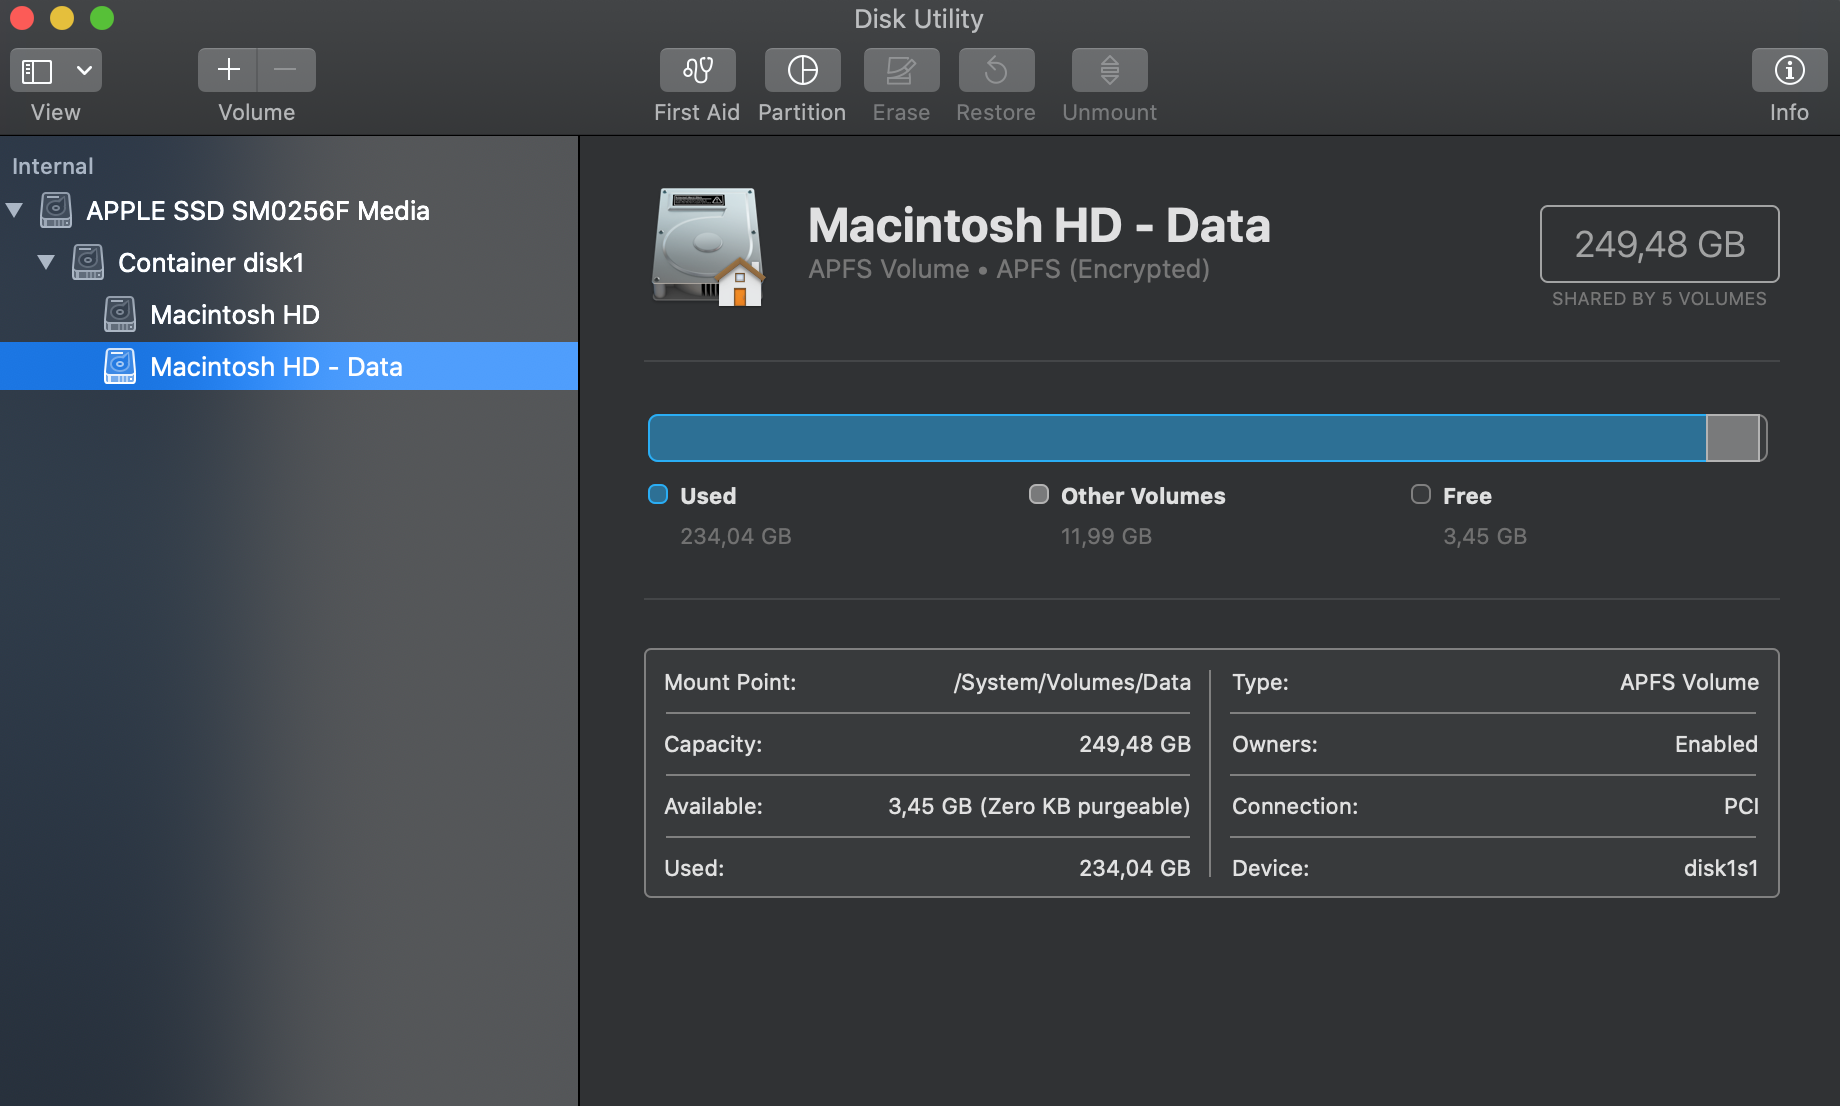Select Macintosh HD in the sidebar

[x=234, y=314]
